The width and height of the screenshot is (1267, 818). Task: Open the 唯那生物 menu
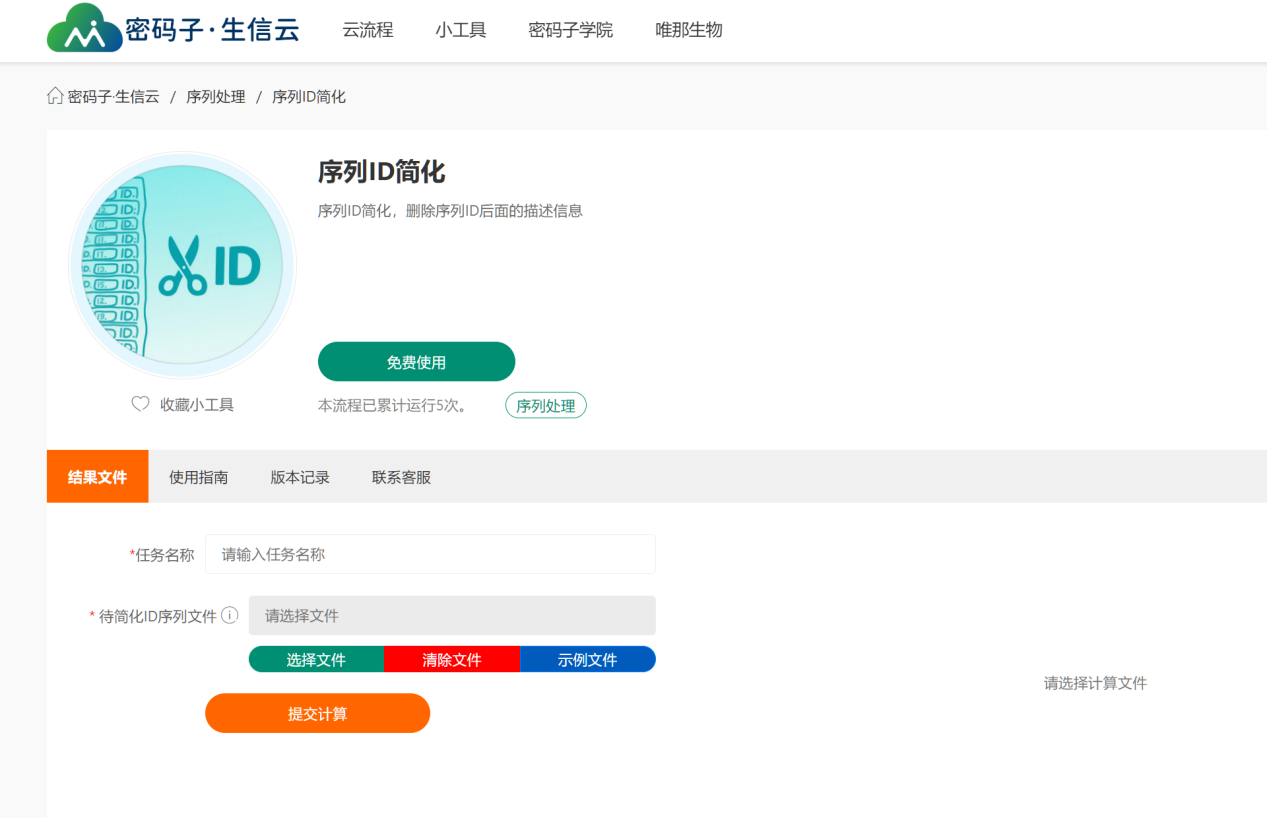[689, 30]
